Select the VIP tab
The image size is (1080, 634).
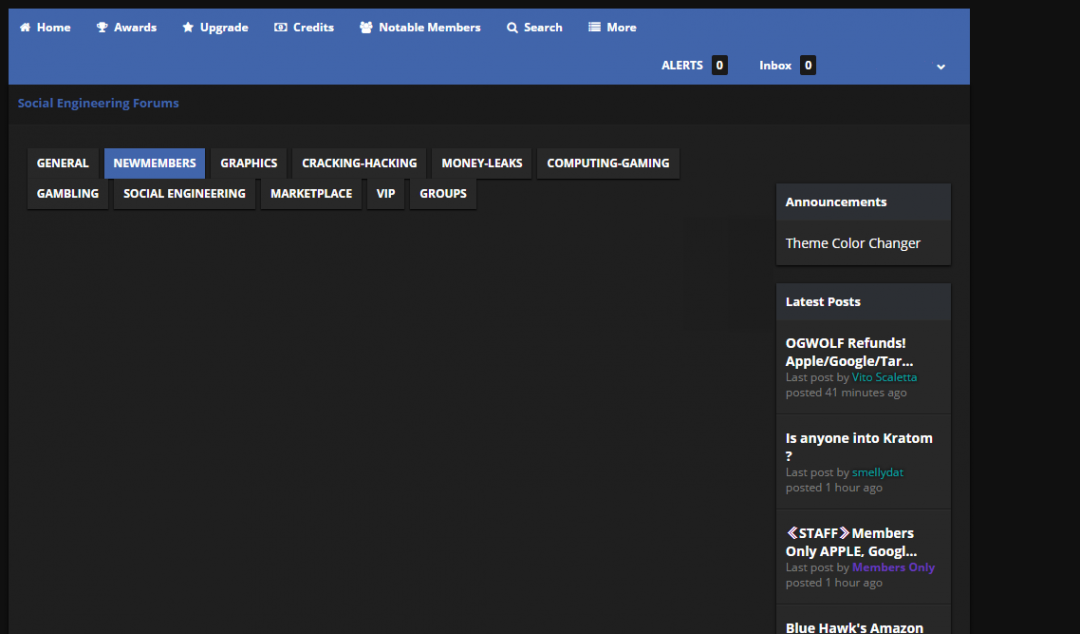pos(385,193)
